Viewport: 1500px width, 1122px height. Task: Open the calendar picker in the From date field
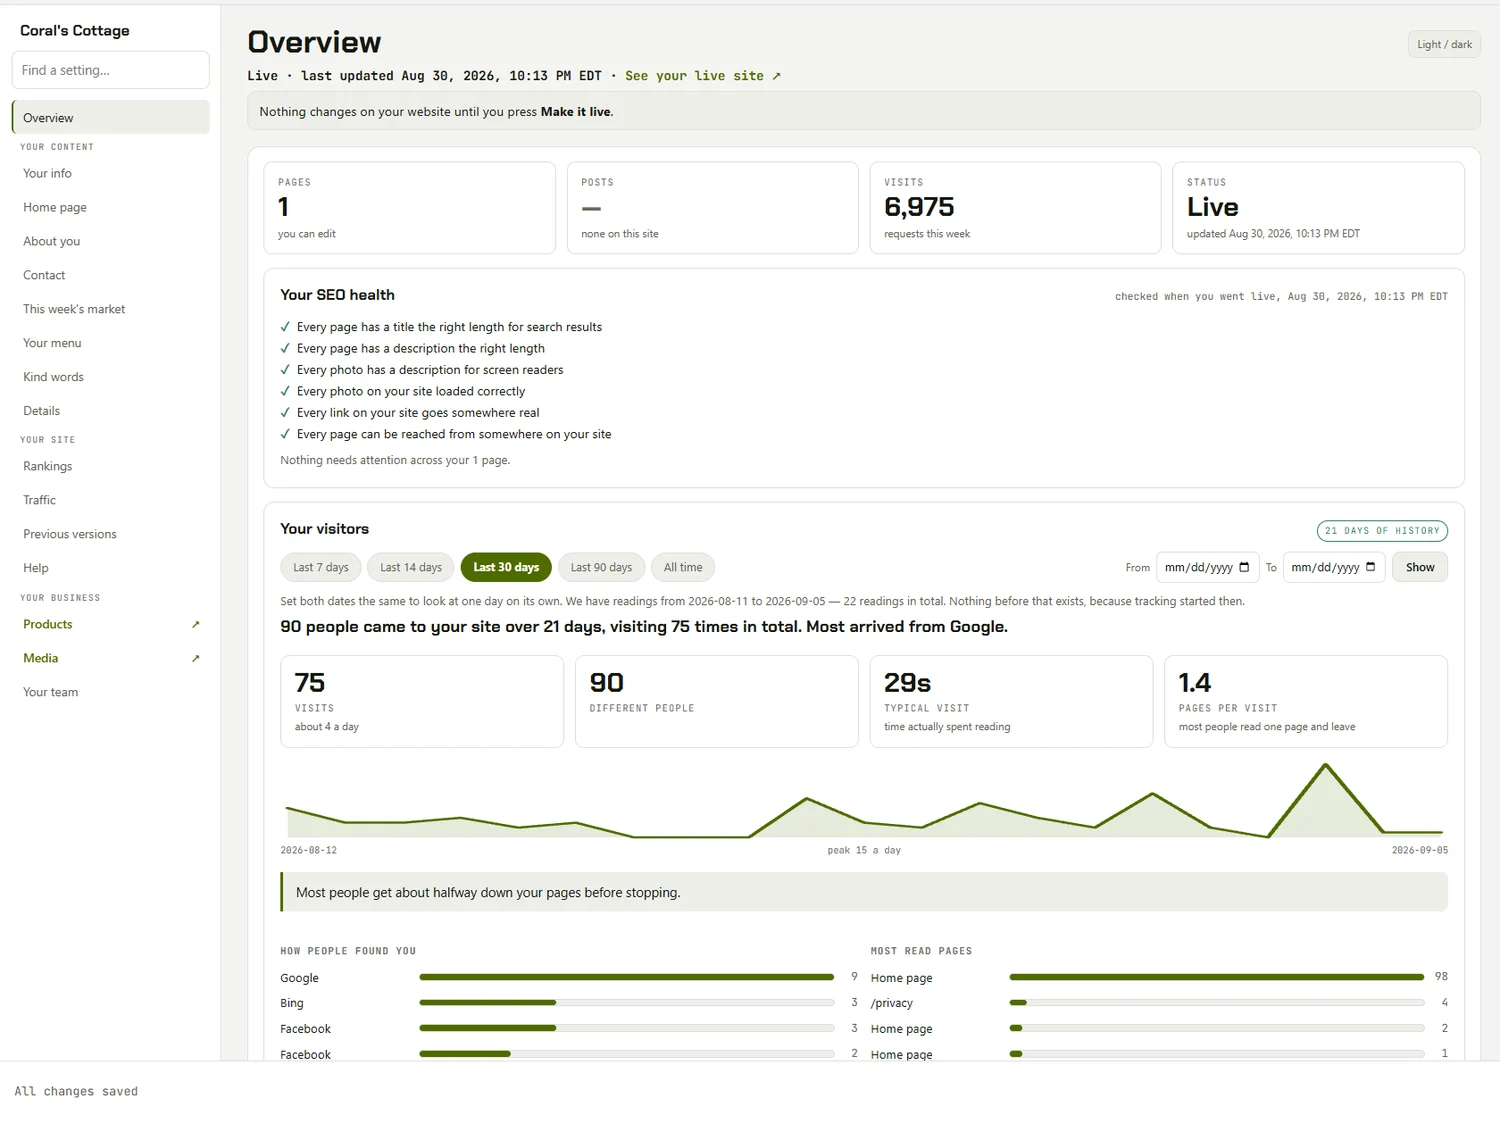pyautogui.click(x=1244, y=567)
